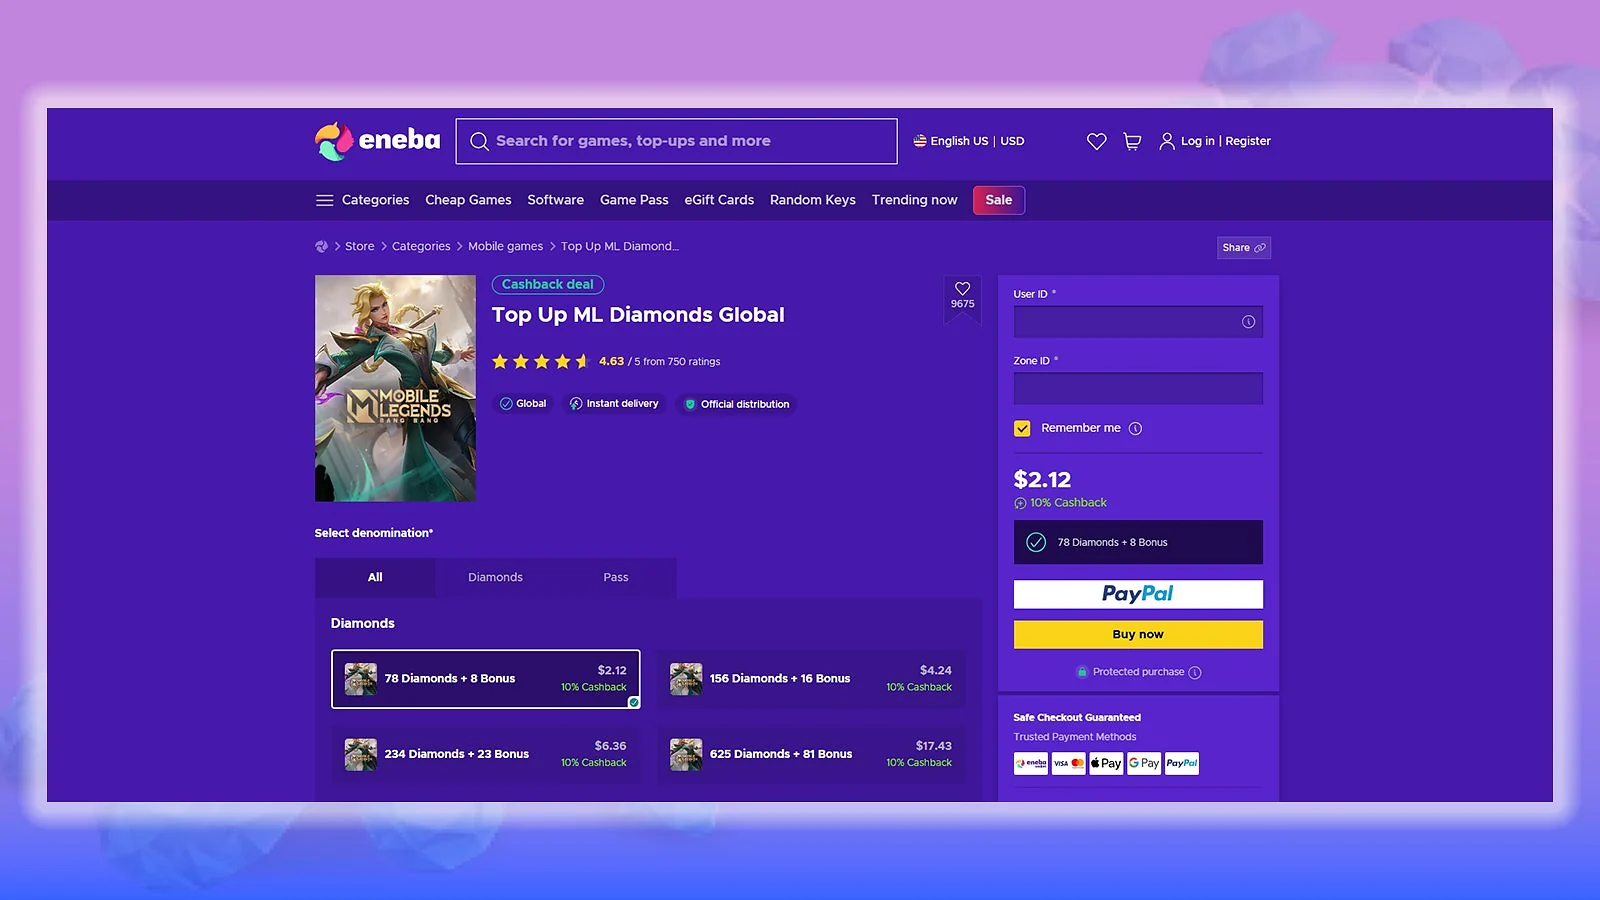This screenshot has height=900, width=1600.
Task: Select 234 Diamonds + 23 Bonus denomination
Action: 486,754
